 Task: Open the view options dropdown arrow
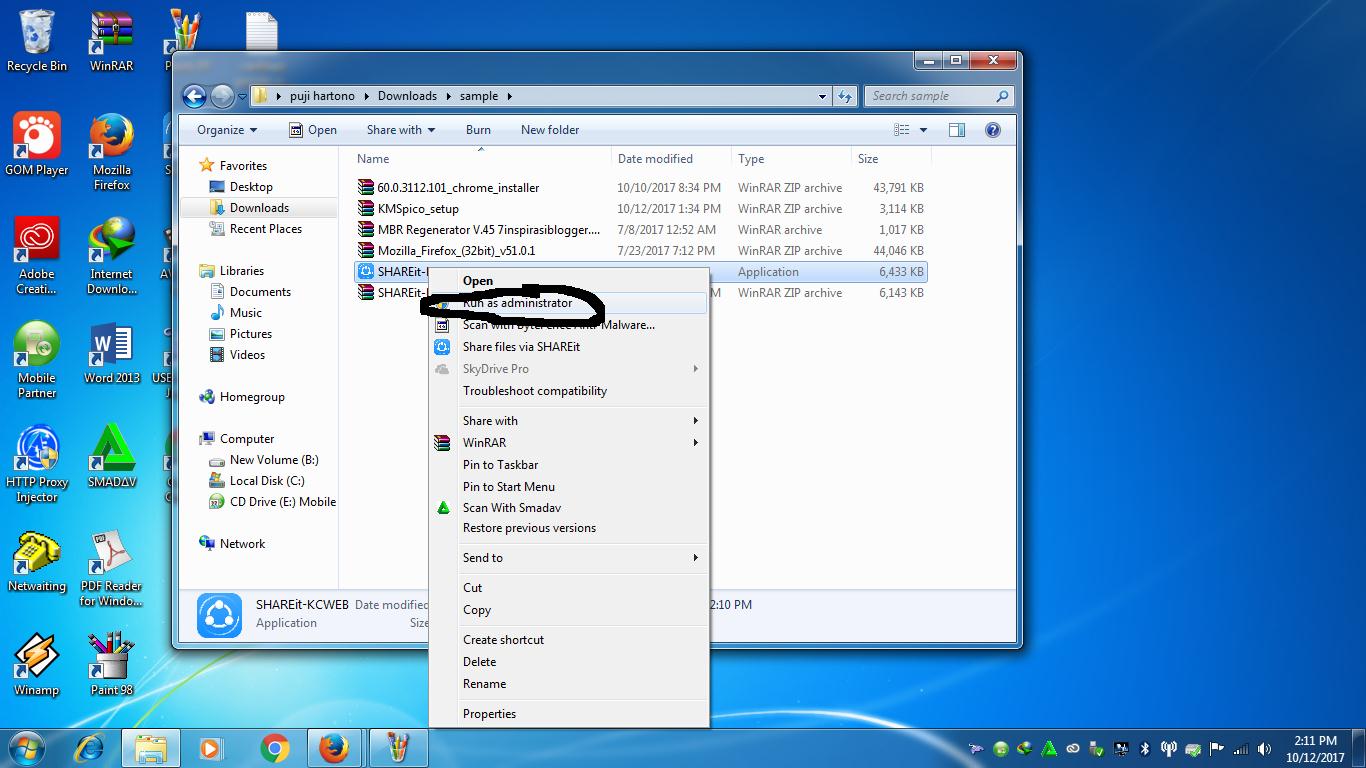[x=923, y=130]
